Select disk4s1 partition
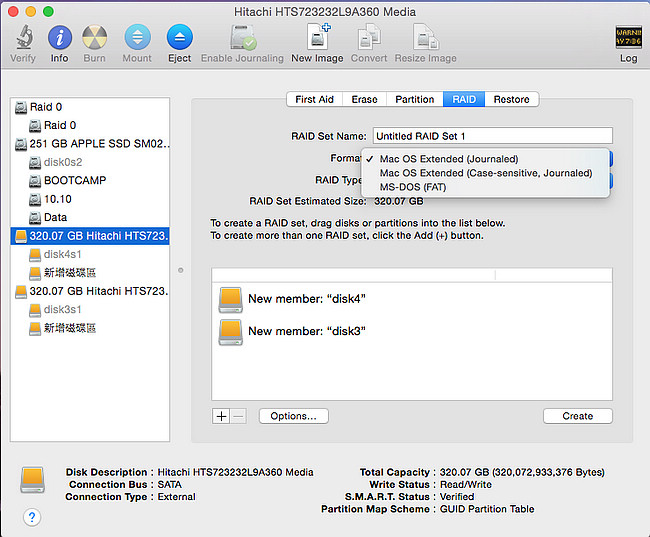650x537 pixels. click(90, 254)
